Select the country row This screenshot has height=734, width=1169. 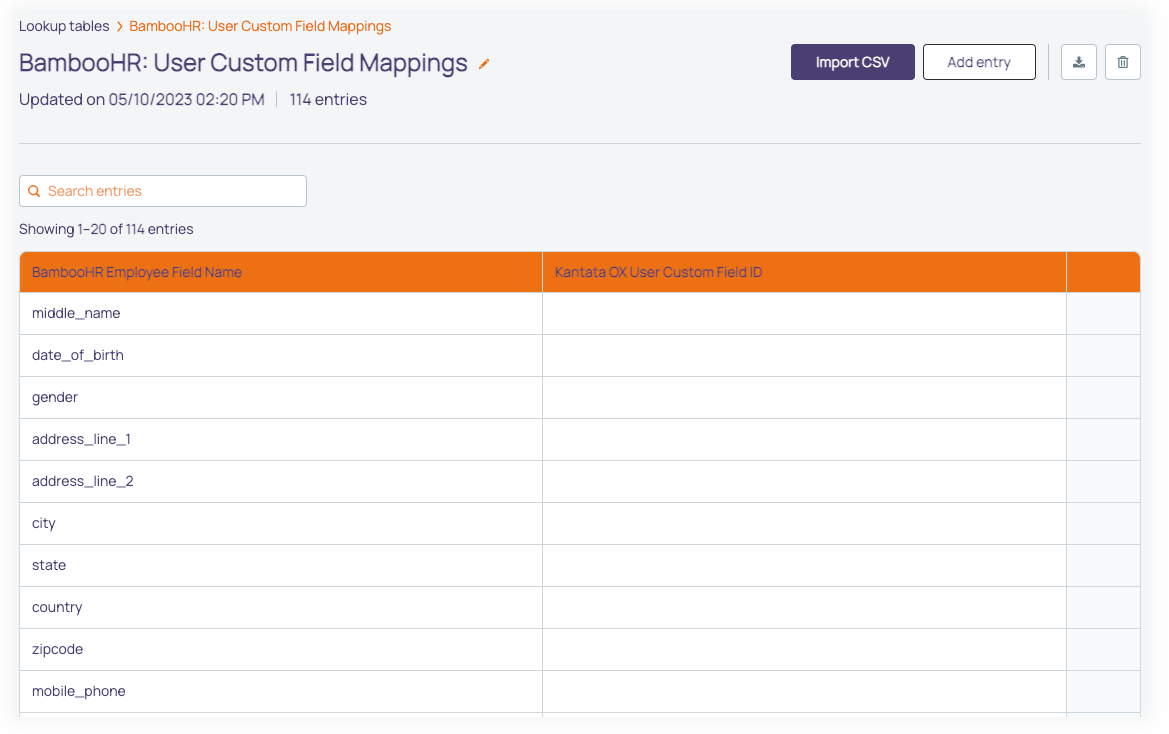coord(579,607)
